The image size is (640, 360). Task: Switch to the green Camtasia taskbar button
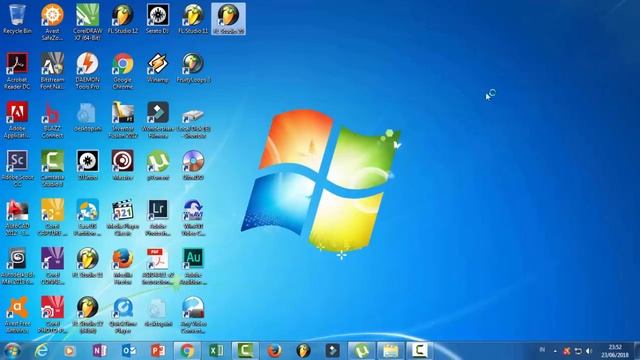click(x=245, y=351)
